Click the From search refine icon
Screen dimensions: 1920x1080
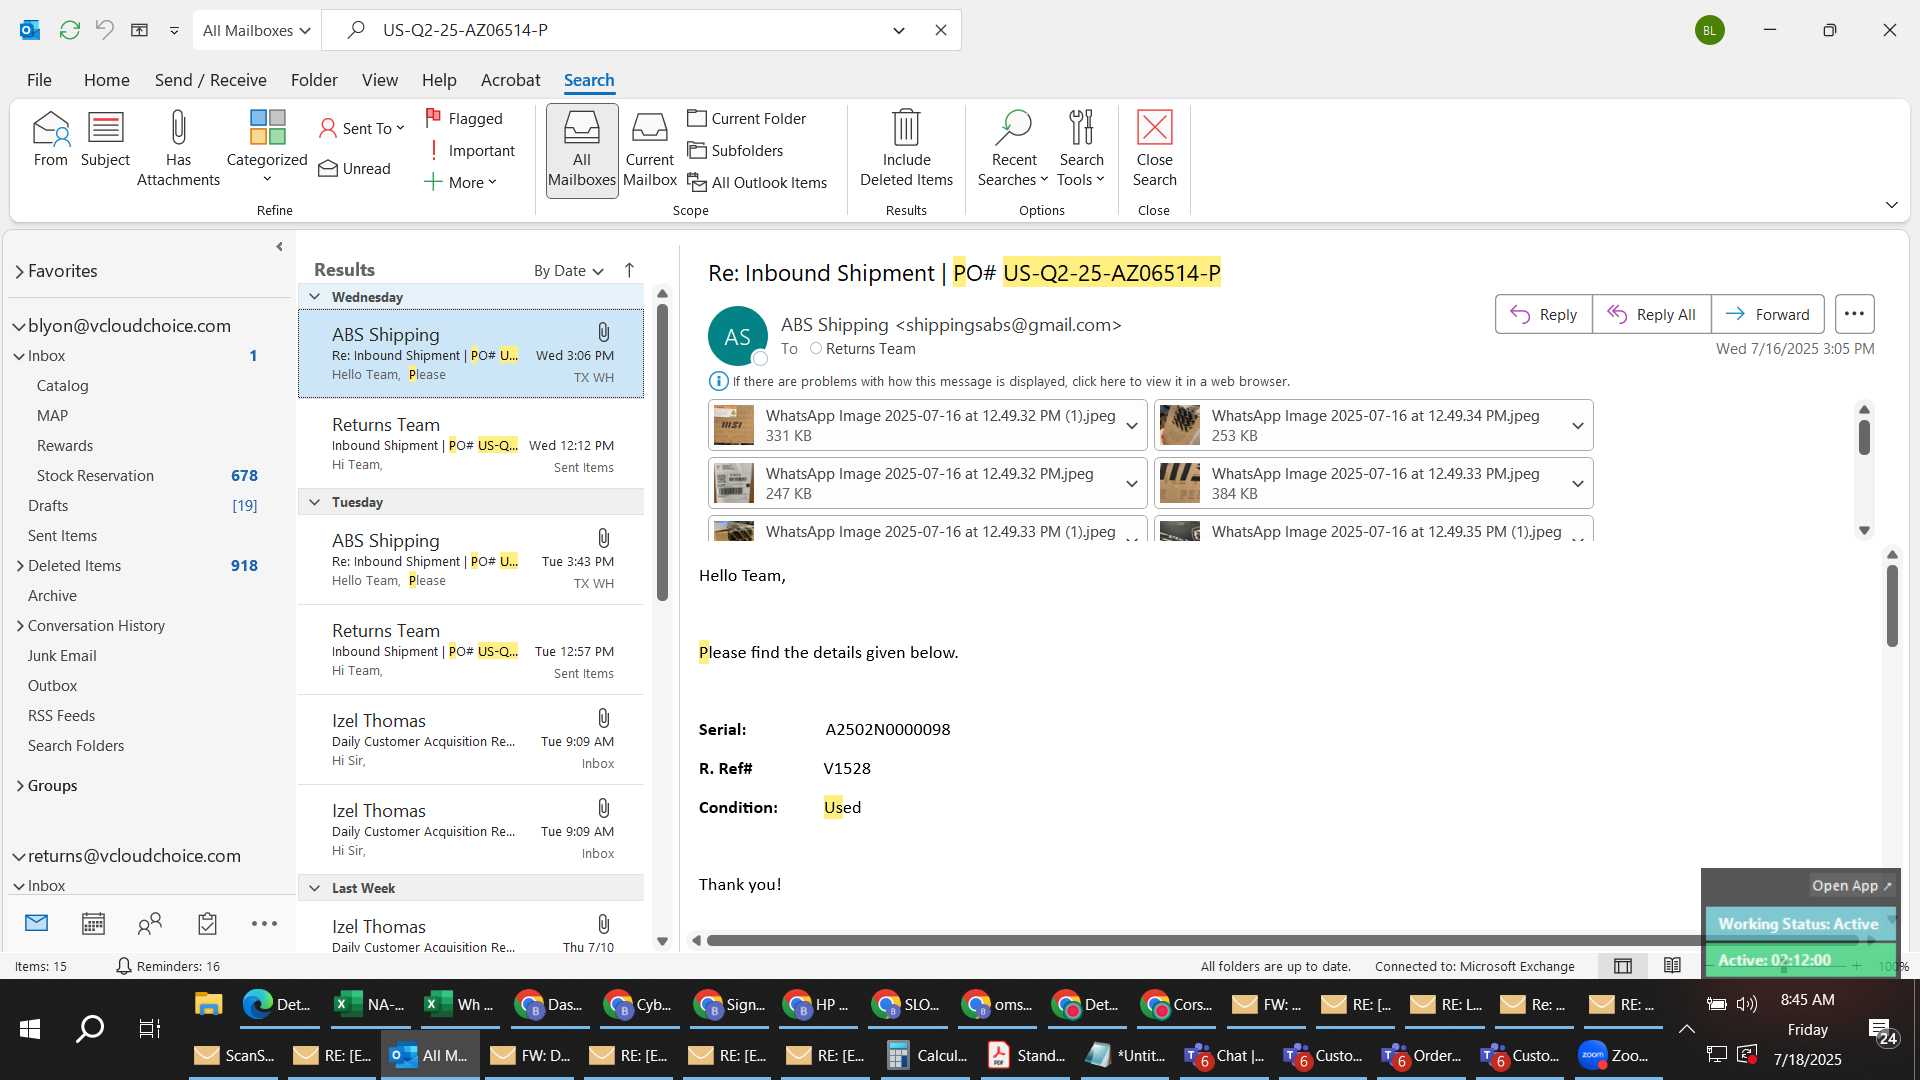[x=50, y=140]
